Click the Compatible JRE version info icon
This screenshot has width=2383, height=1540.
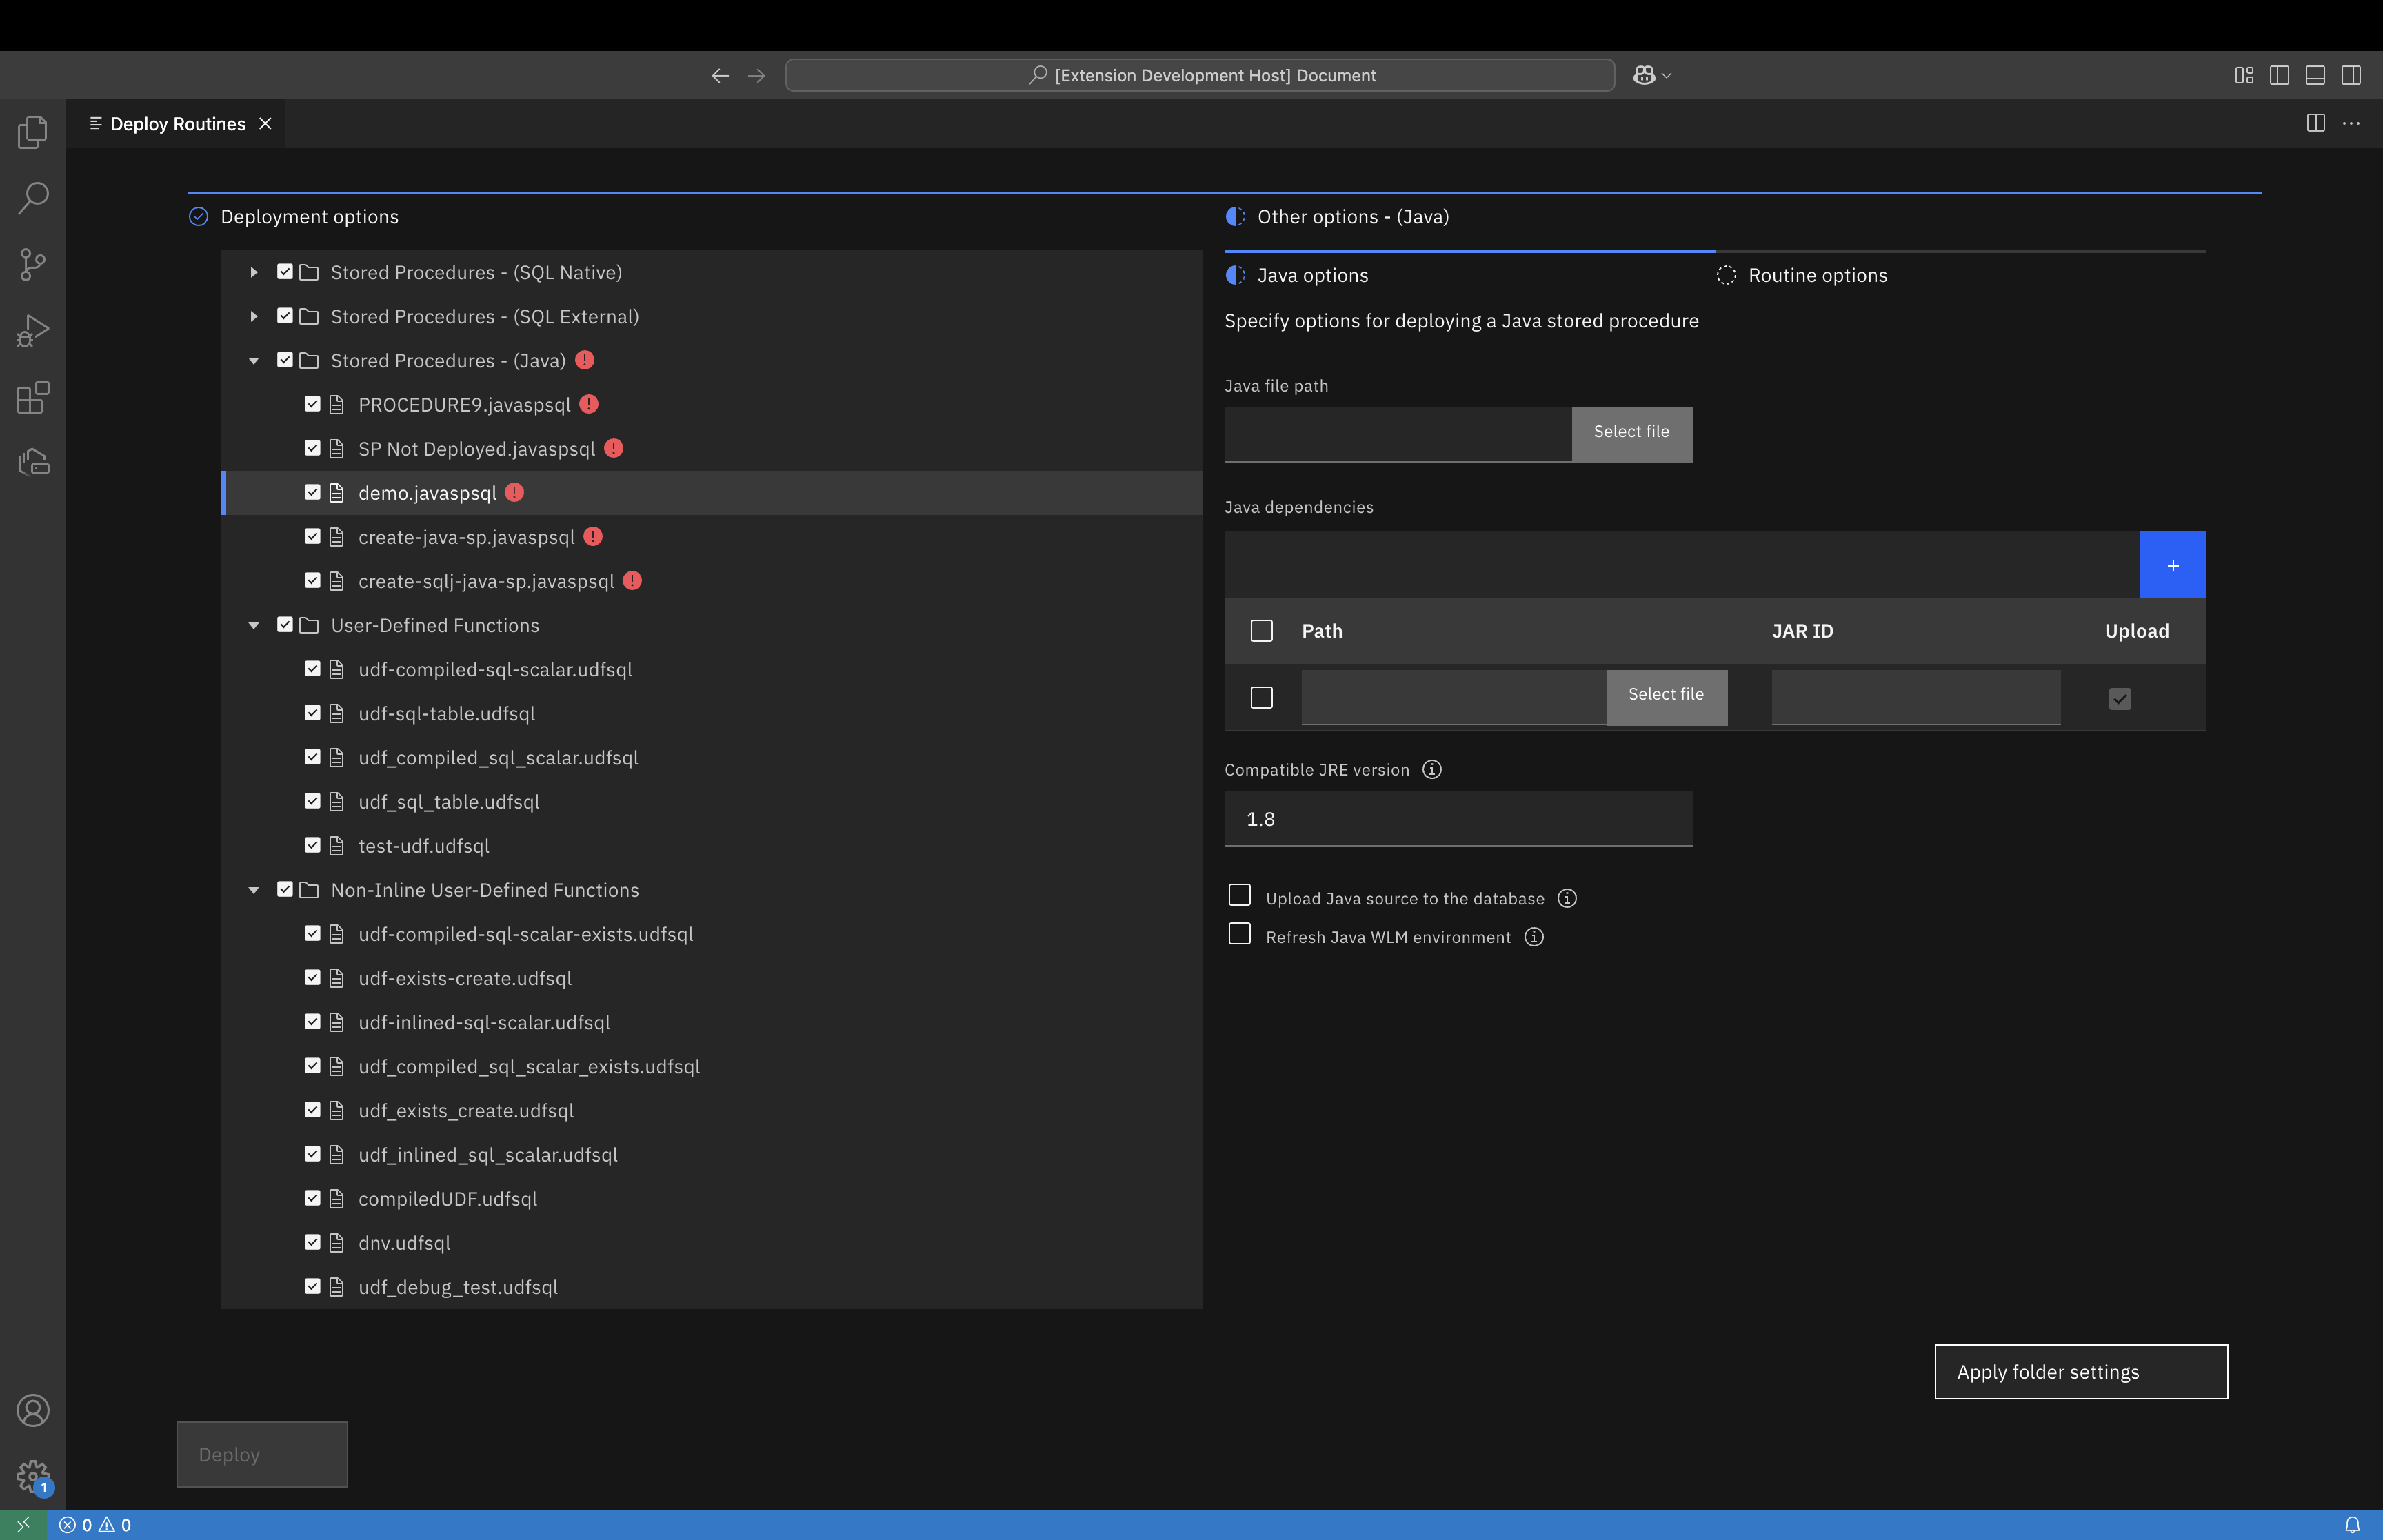click(1431, 769)
